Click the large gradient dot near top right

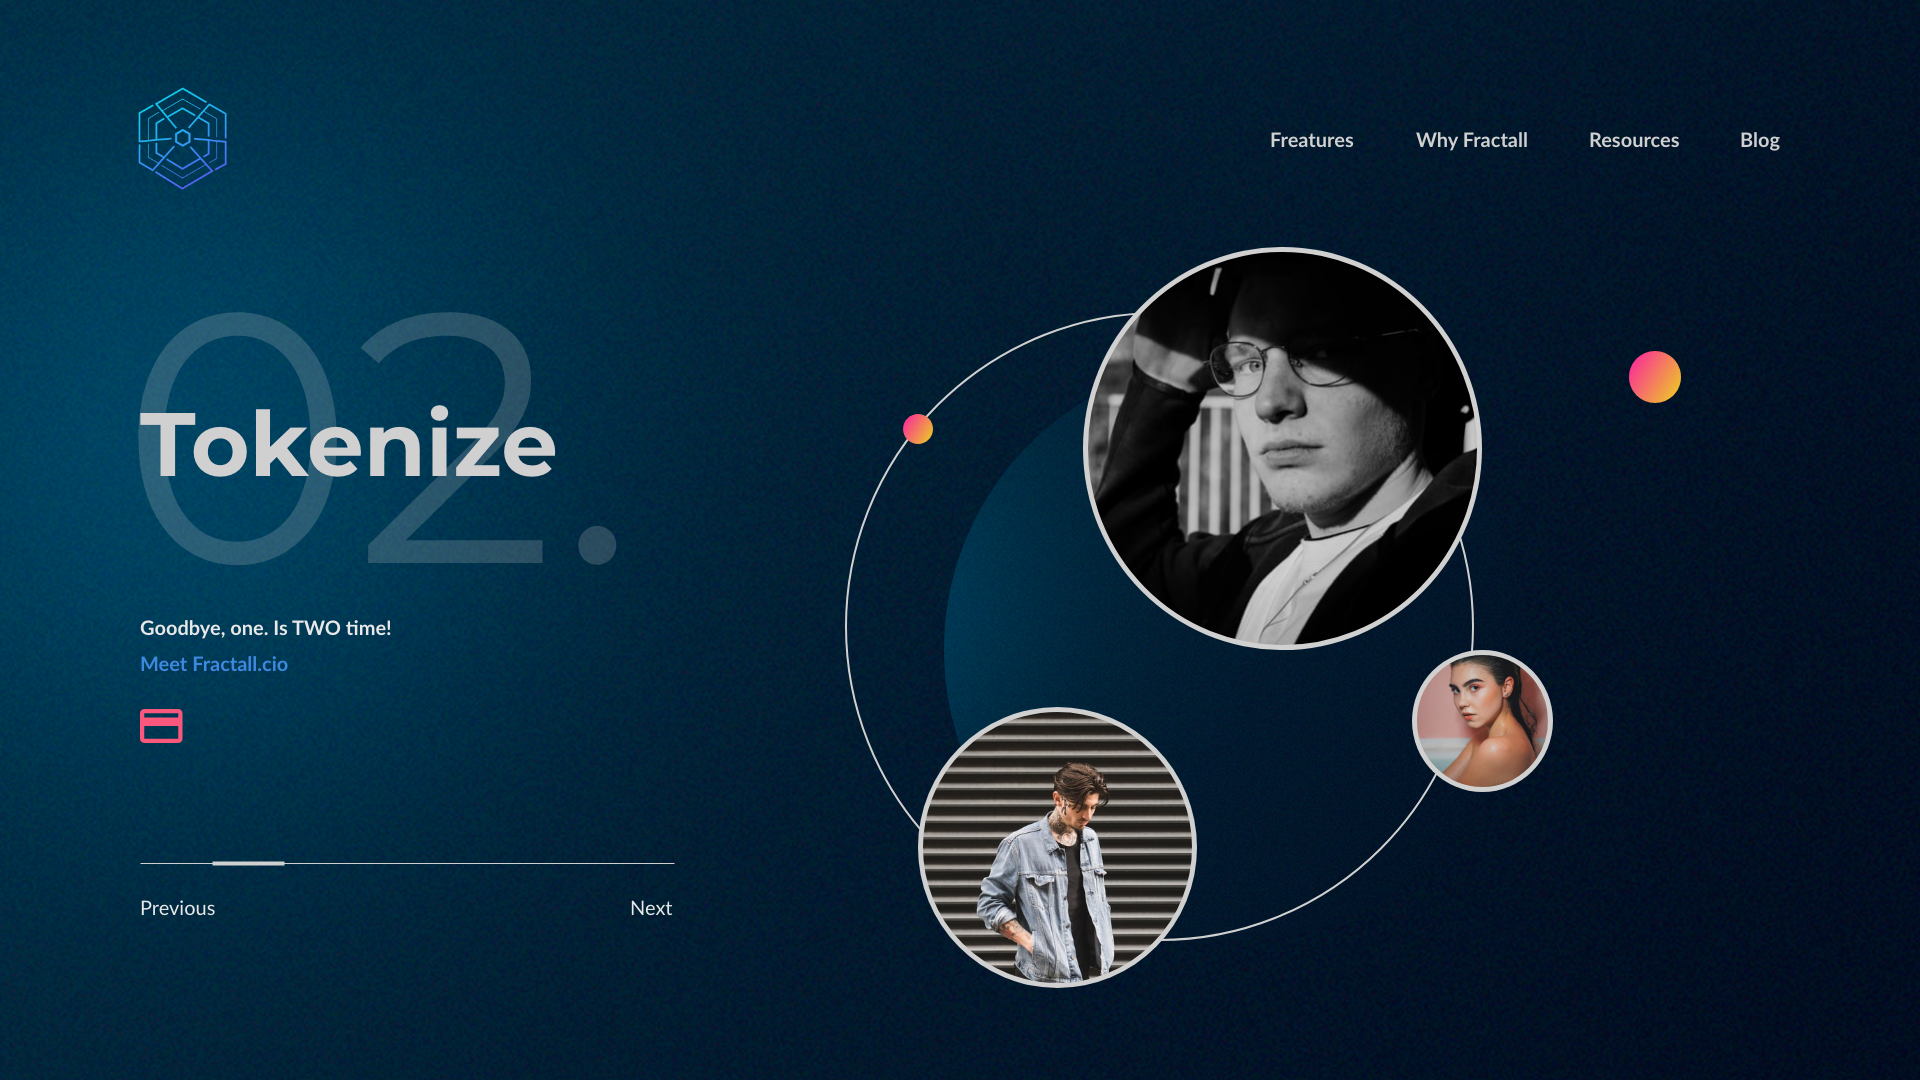click(1655, 377)
